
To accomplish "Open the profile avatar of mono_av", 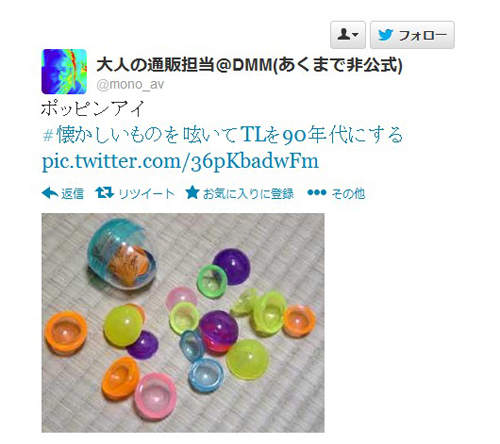I will (x=64, y=71).
